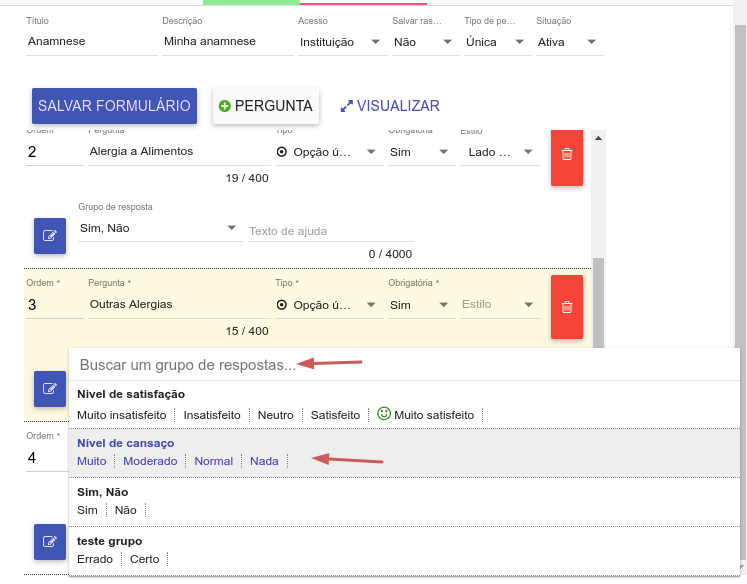This screenshot has width=747, height=584.
Task: Click Muito insatisfeito option text
Action: point(121,415)
